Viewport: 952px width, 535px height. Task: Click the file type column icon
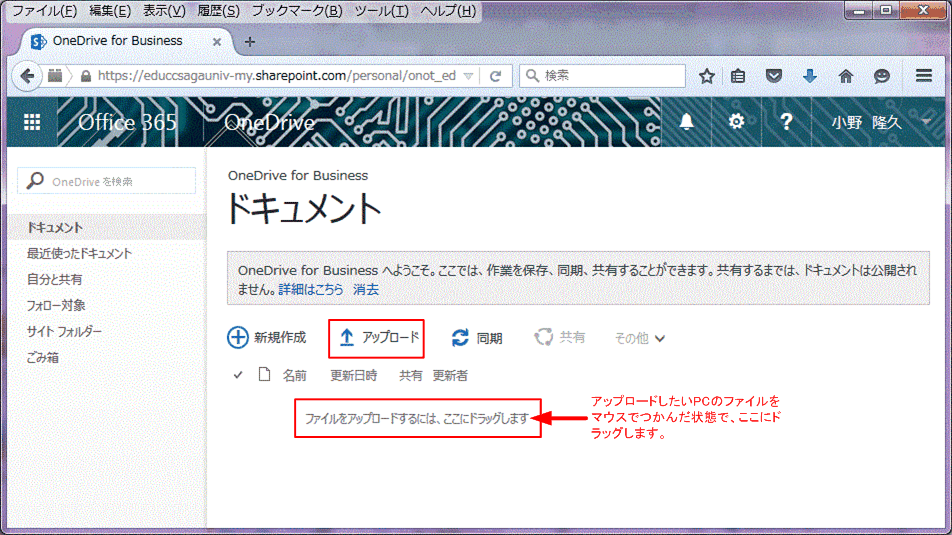(264, 374)
